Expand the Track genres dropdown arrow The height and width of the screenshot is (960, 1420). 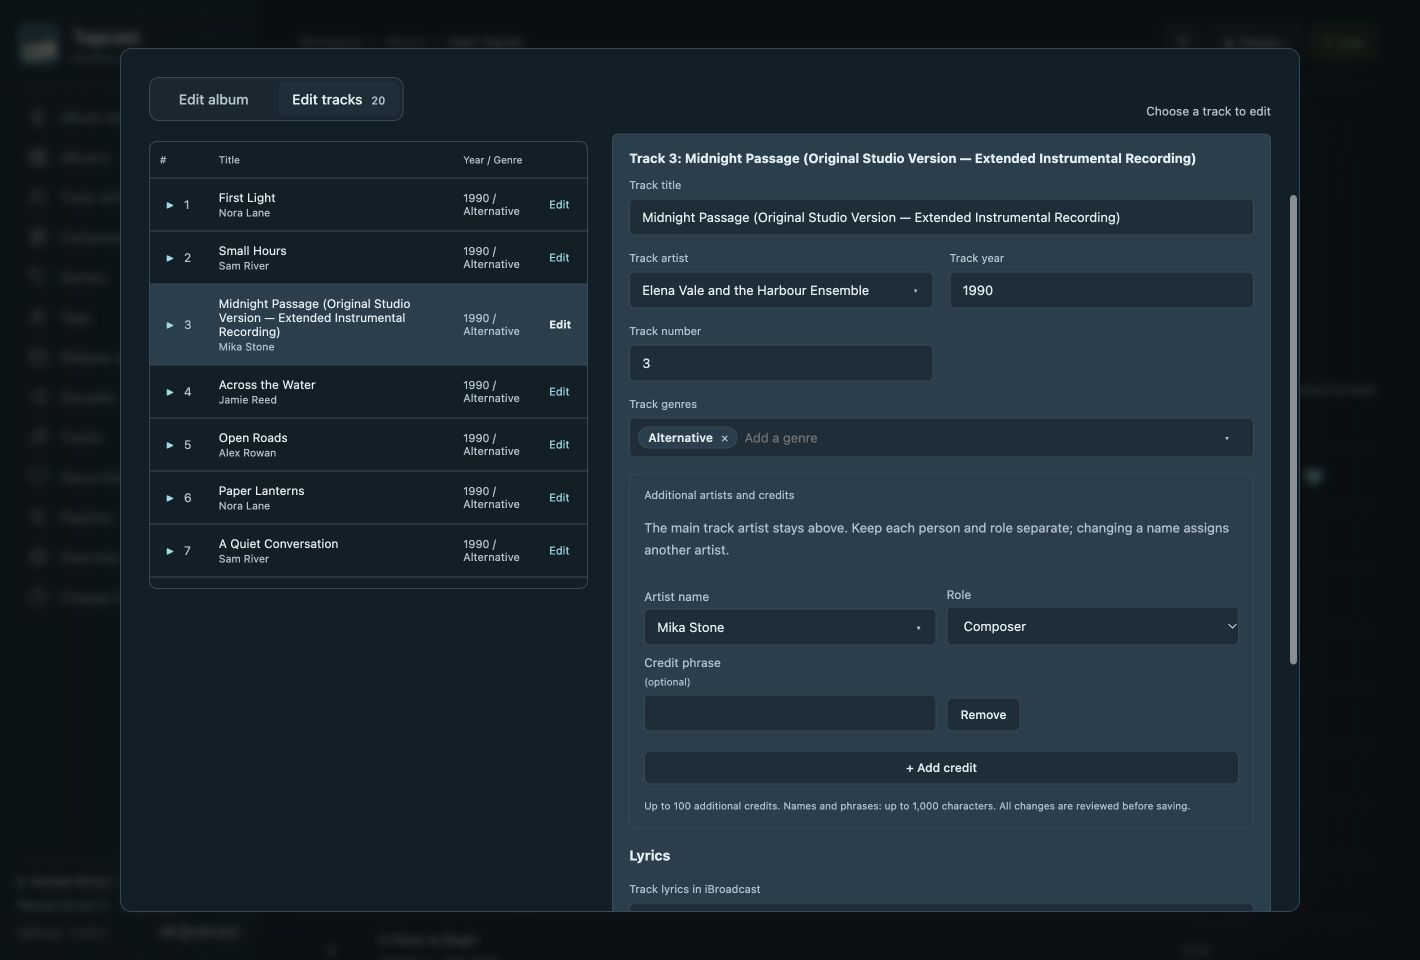click(1227, 438)
